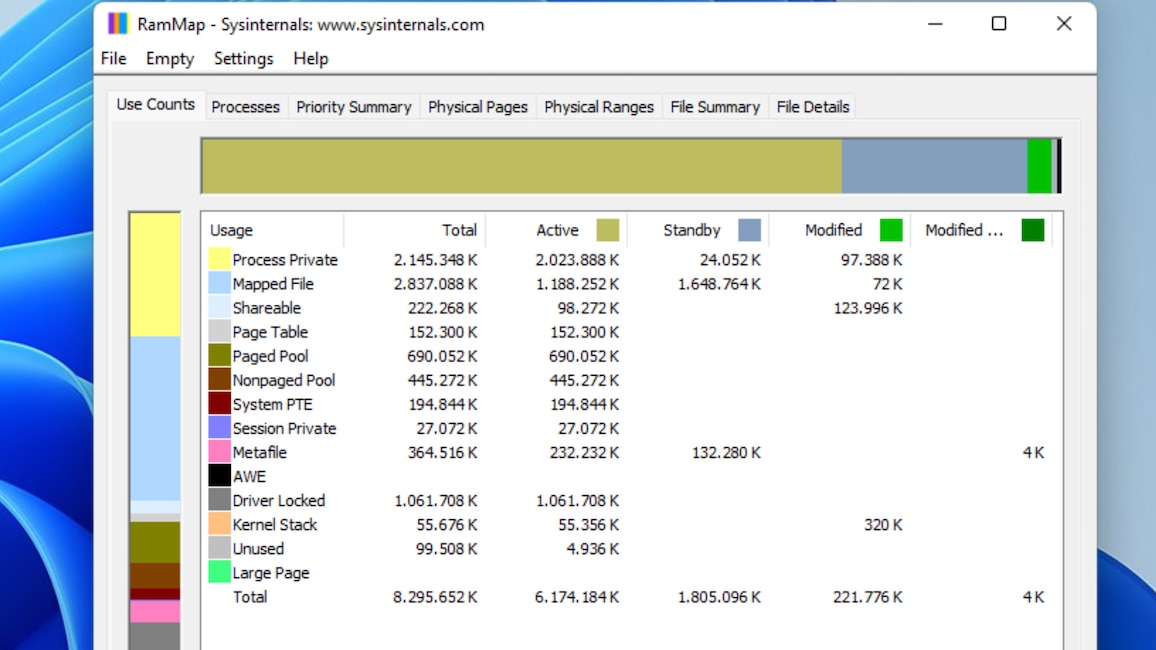Click the horizontal memory usage bar
This screenshot has height=650, width=1156.
coord(630,164)
